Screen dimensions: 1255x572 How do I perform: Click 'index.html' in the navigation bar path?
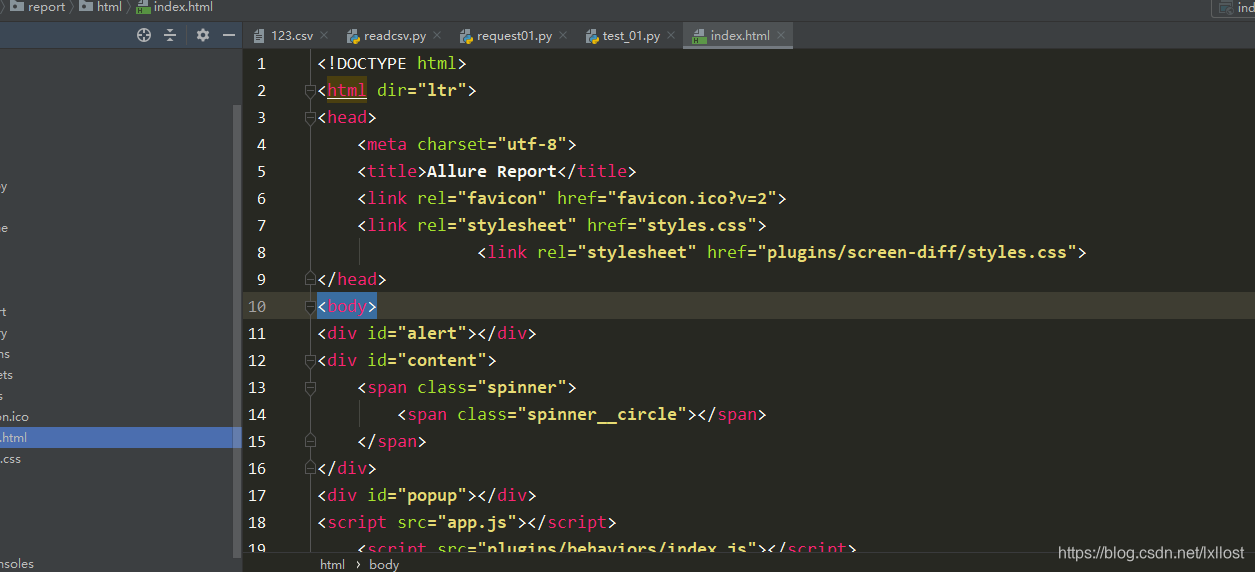[x=183, y=7]
